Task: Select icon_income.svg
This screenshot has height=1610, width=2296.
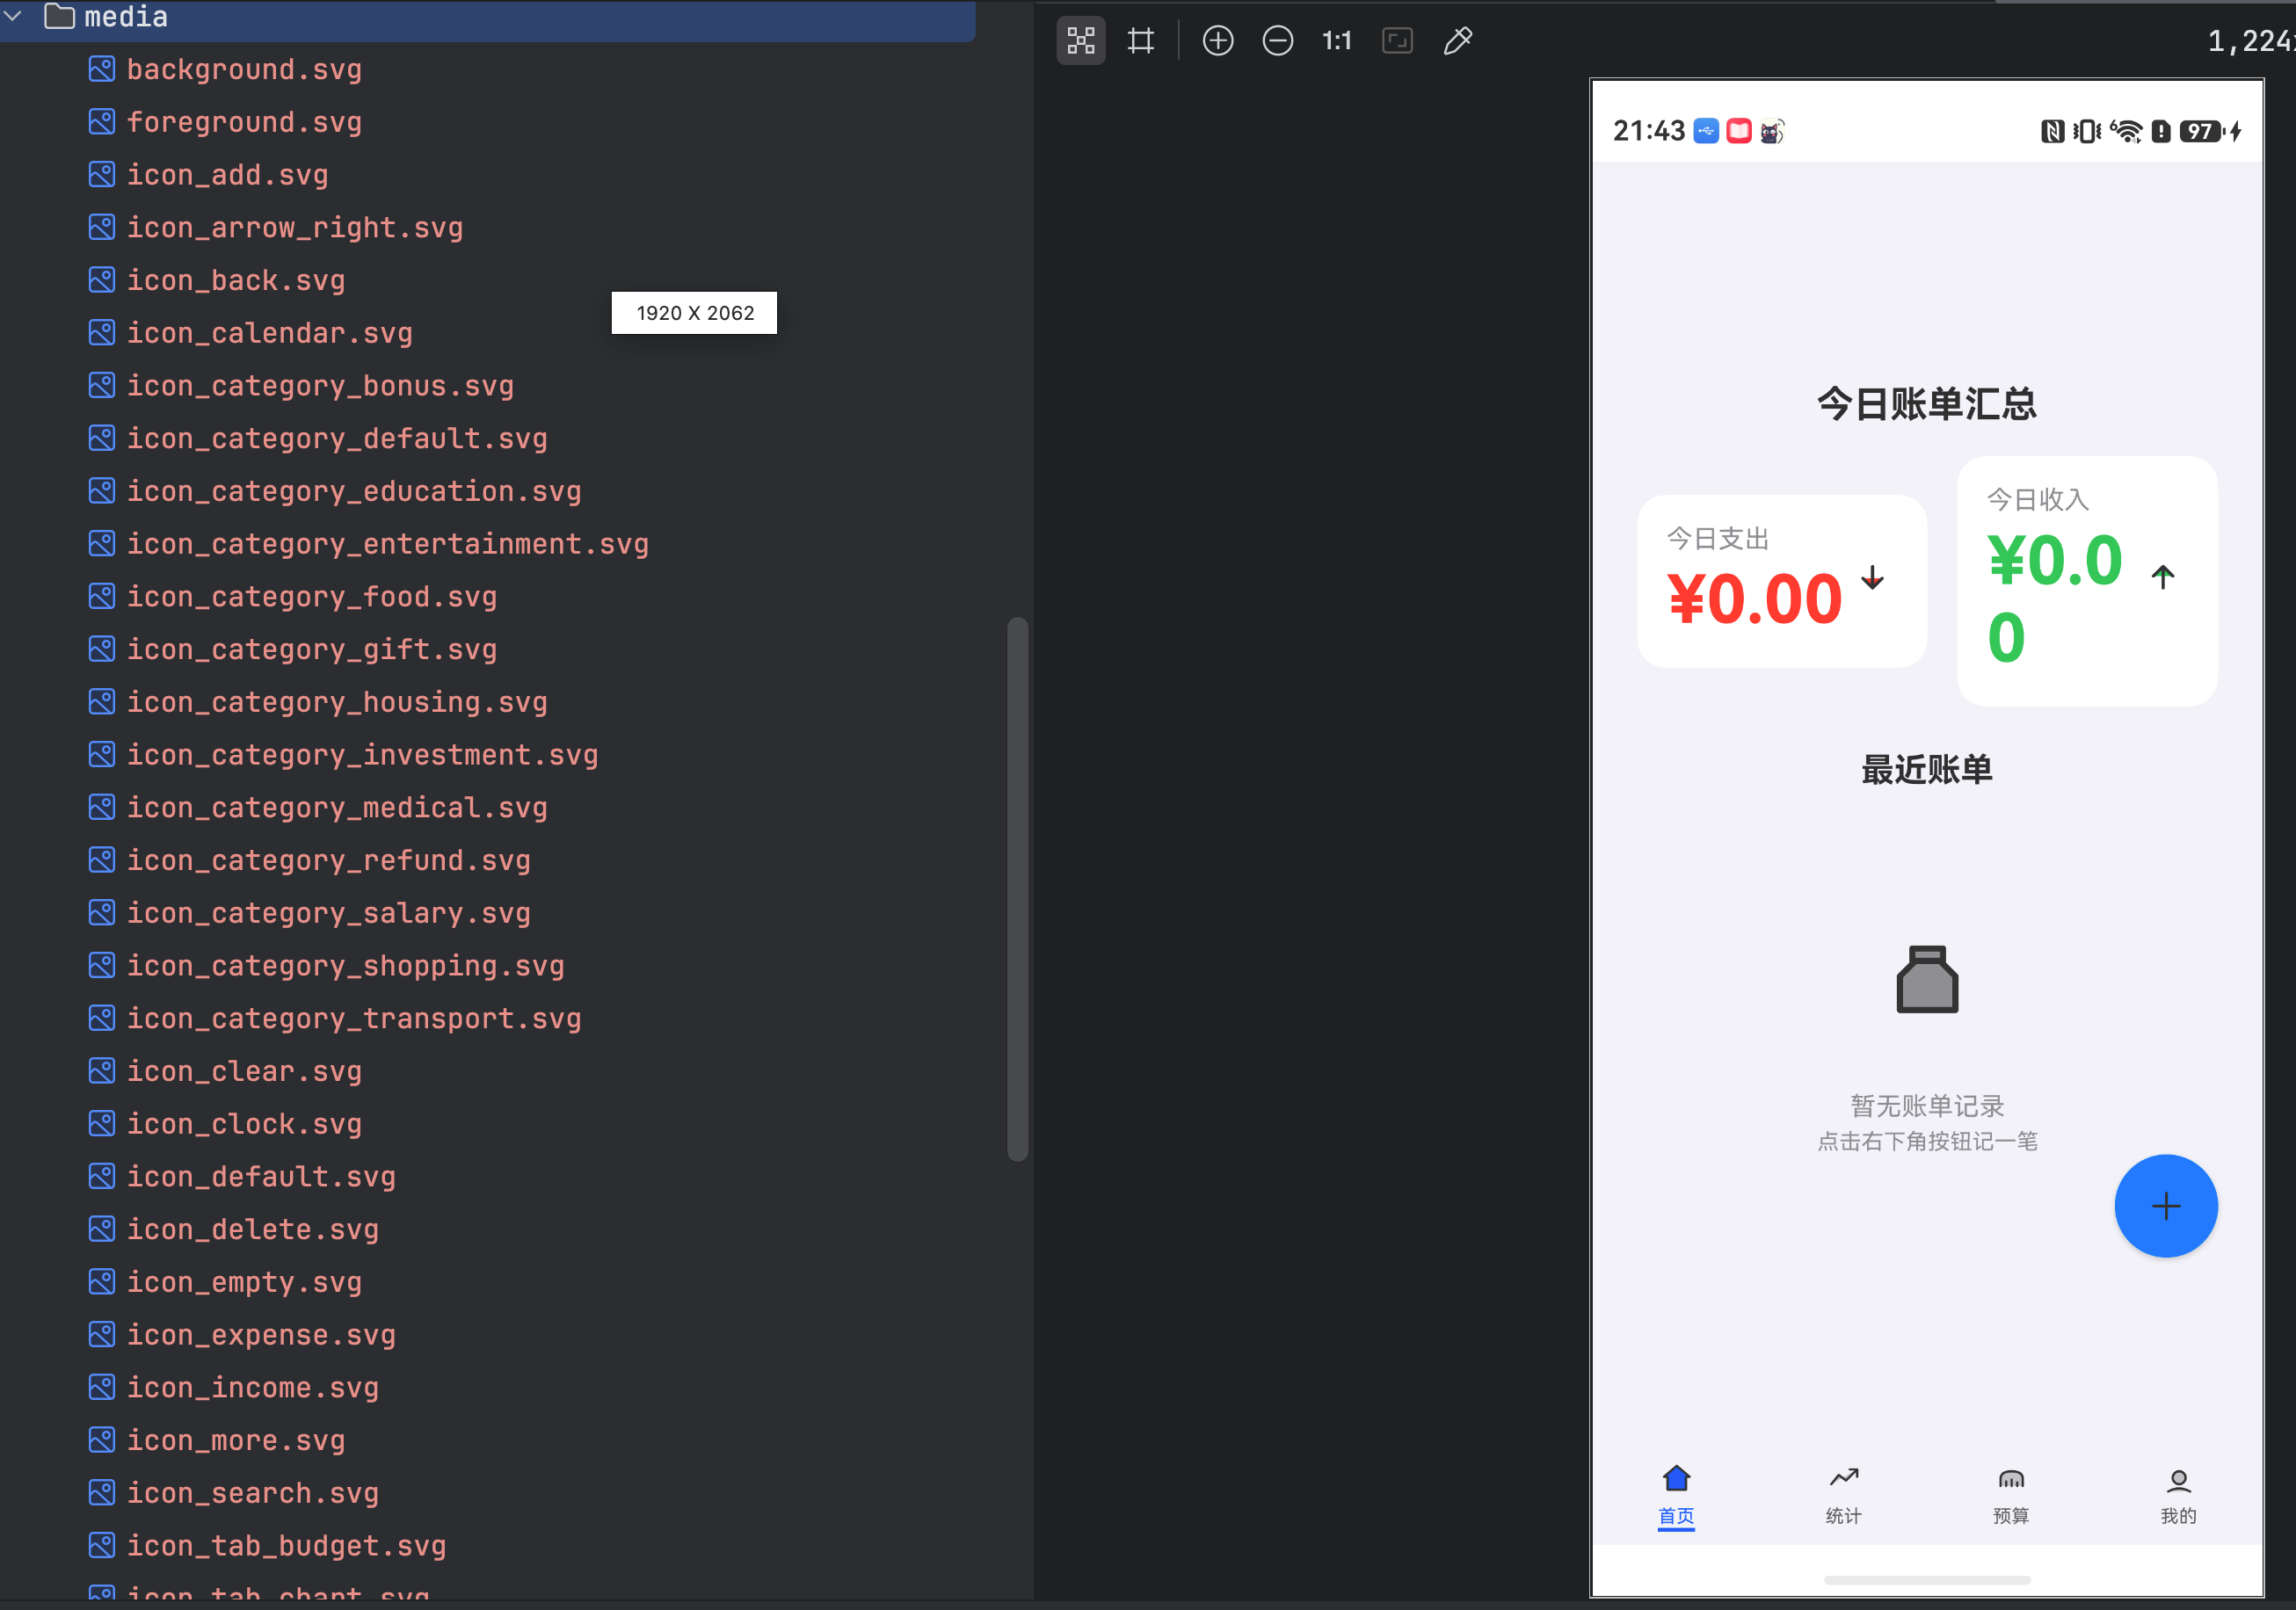Action: (x=252, y=1388)
